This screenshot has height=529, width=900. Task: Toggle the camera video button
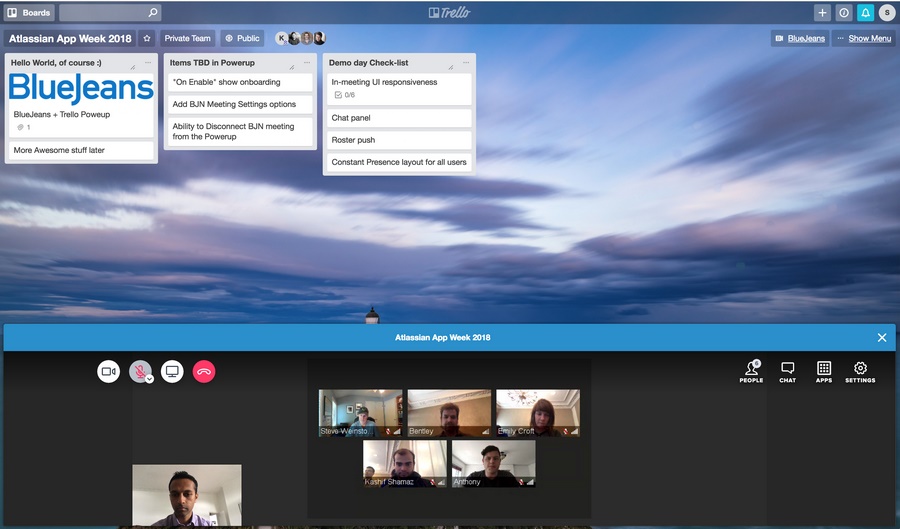coord(108,372)
